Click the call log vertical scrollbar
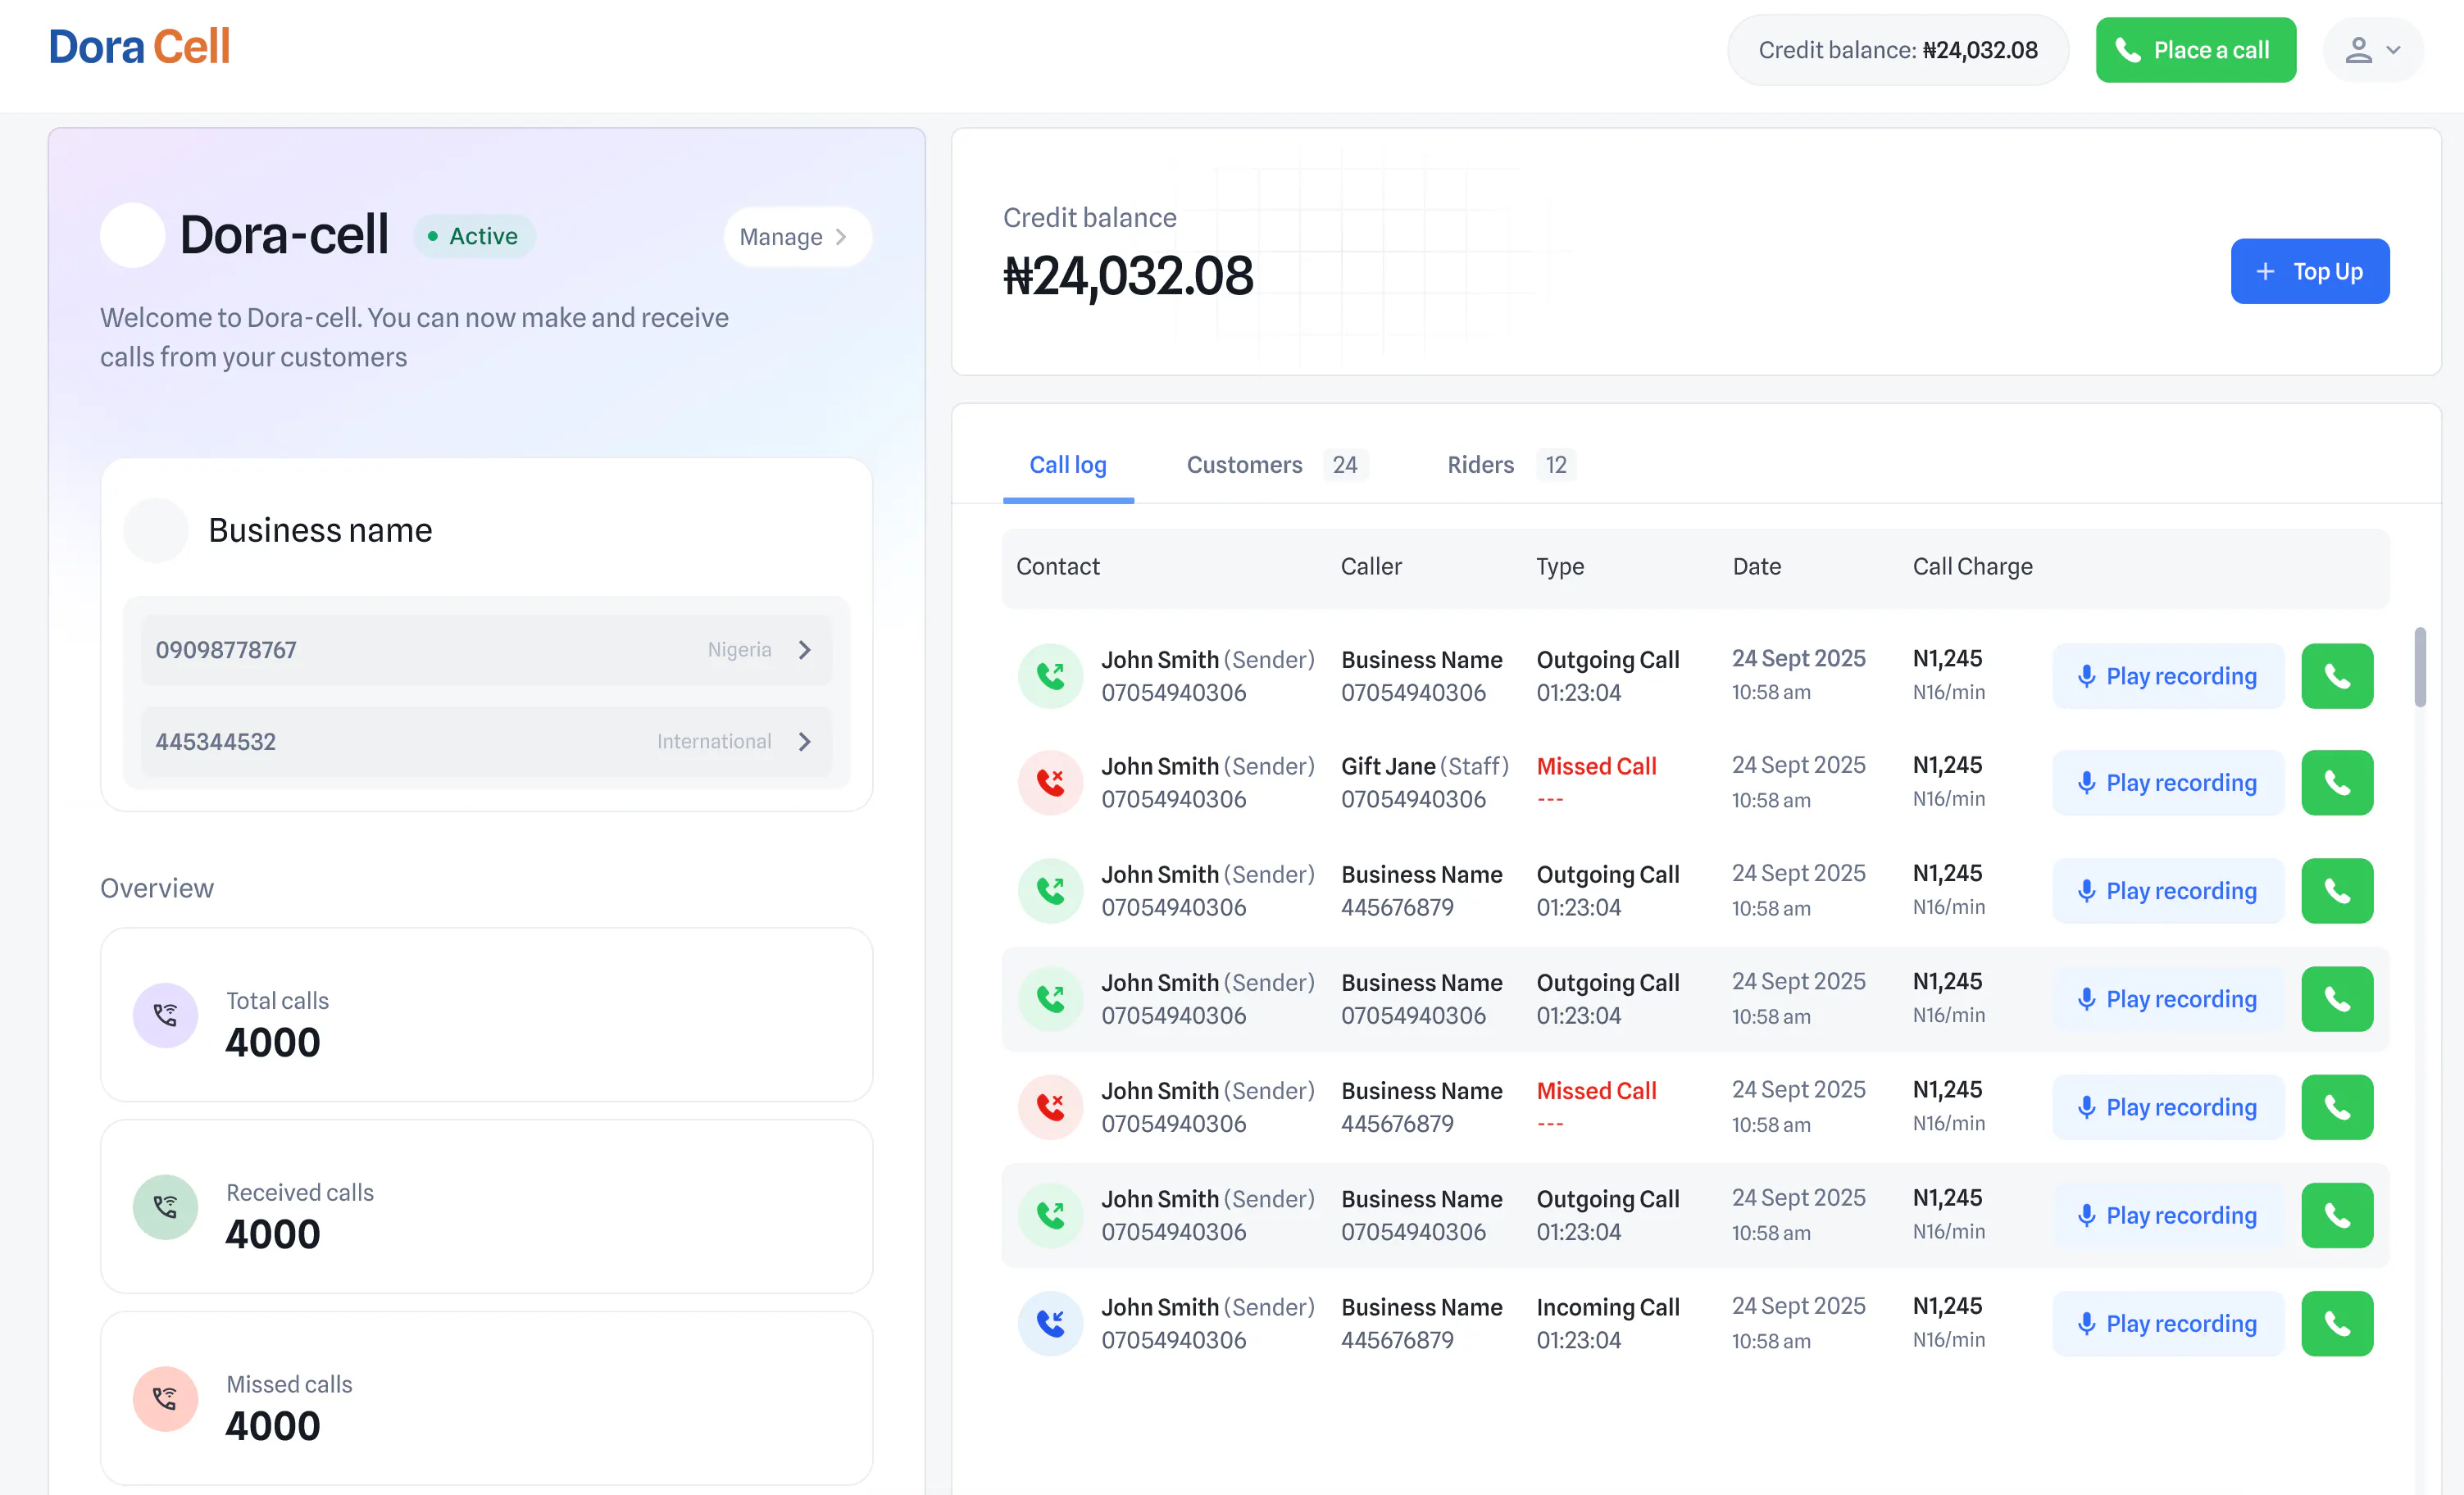The image size is (2464, 1495). tap(2419, 667)
